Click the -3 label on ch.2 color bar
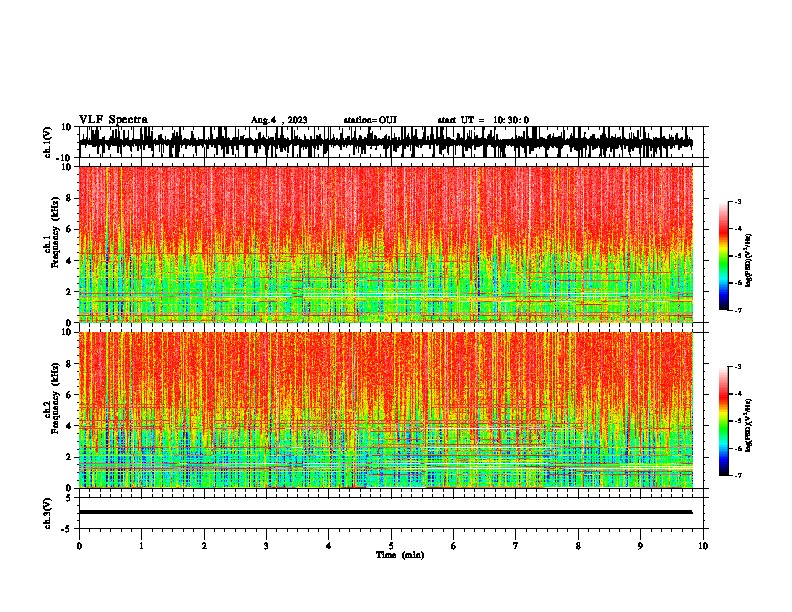792x612 pixels. 738,367
